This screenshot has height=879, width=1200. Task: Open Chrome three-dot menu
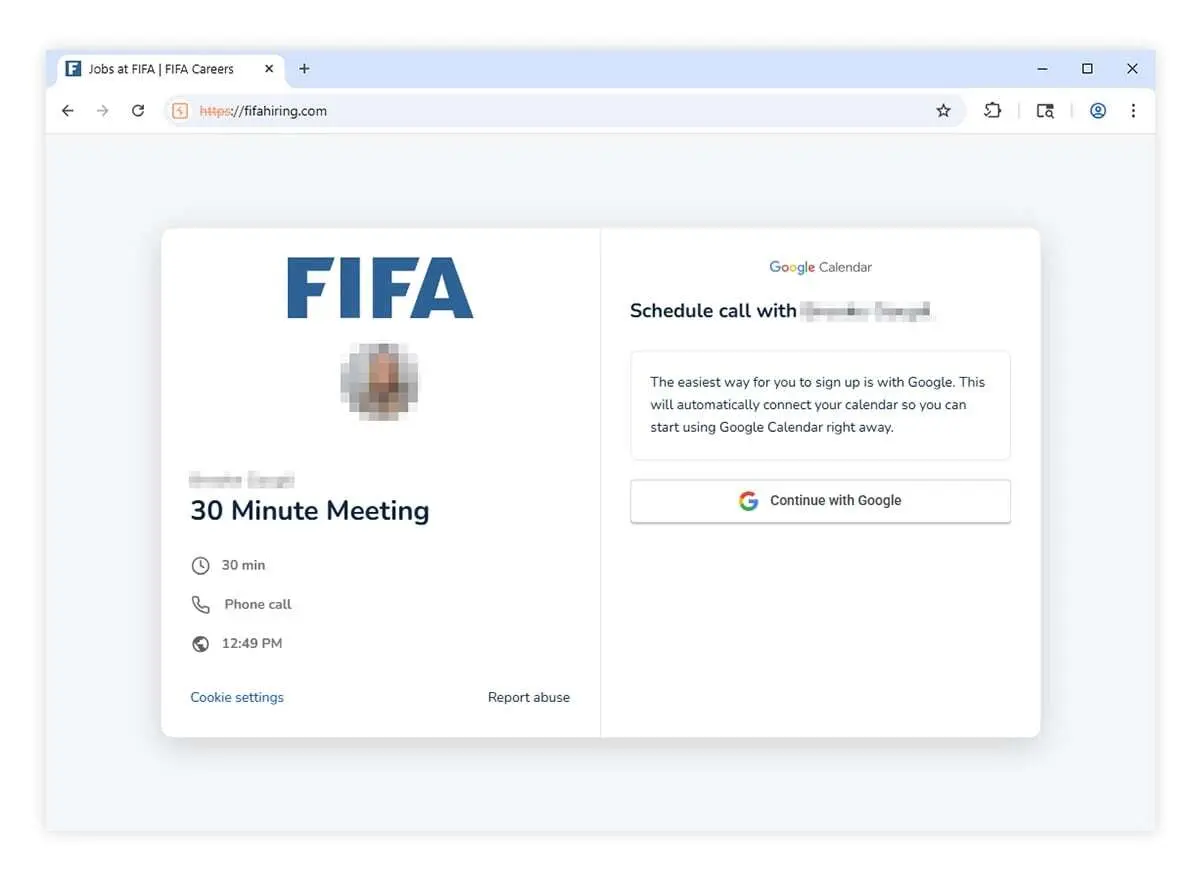pos(1133,111)
